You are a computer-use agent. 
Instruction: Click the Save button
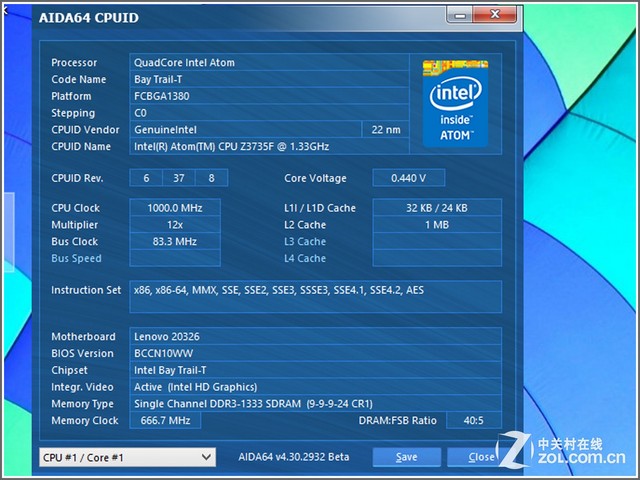[x=407, y=457]
